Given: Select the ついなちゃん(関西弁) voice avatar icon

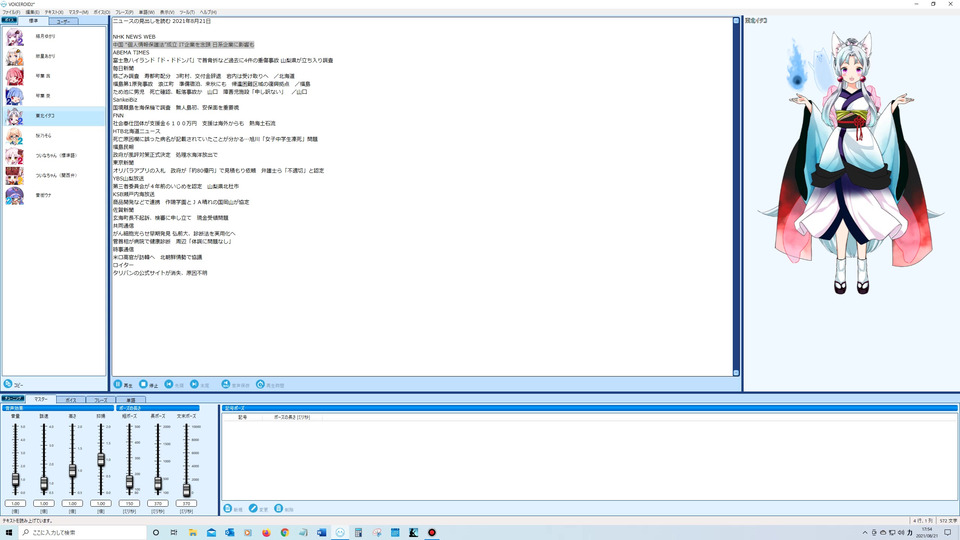Looking at the screenshot, I should (15, 176).
